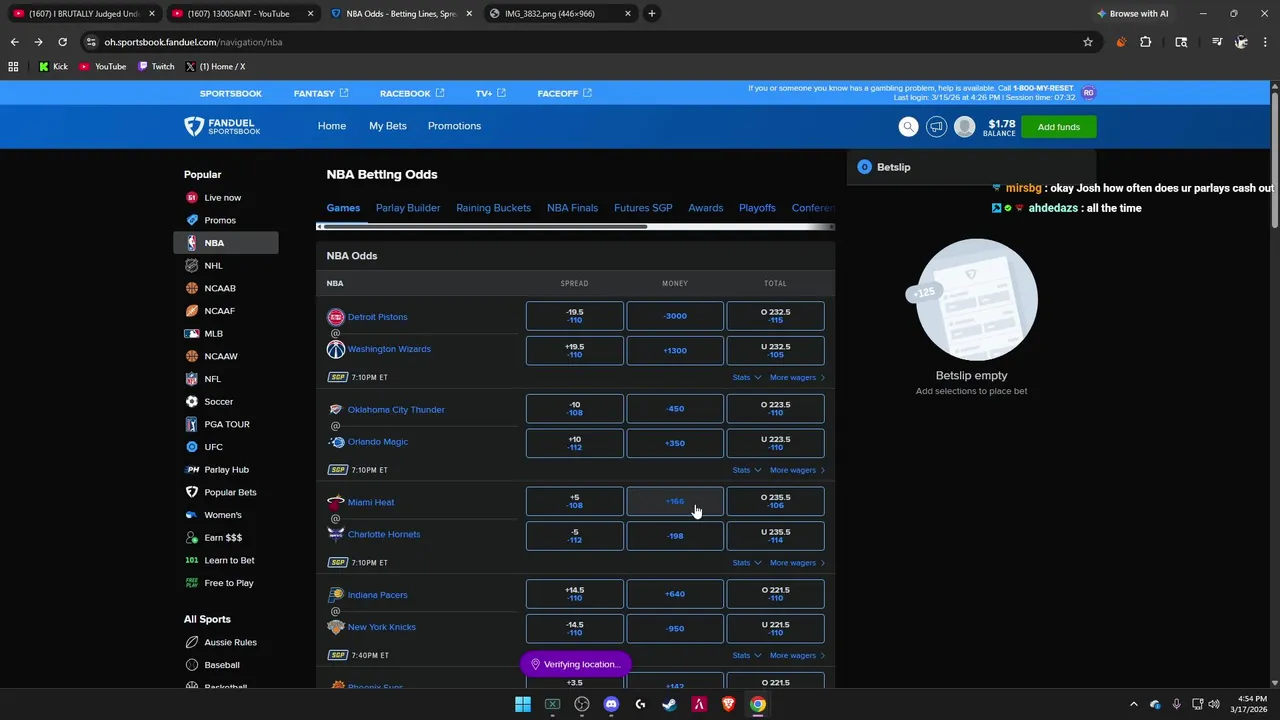Select Hornets moneyline -198
Viewport: 1280px width, 720px height.
(x=675, y=536)
